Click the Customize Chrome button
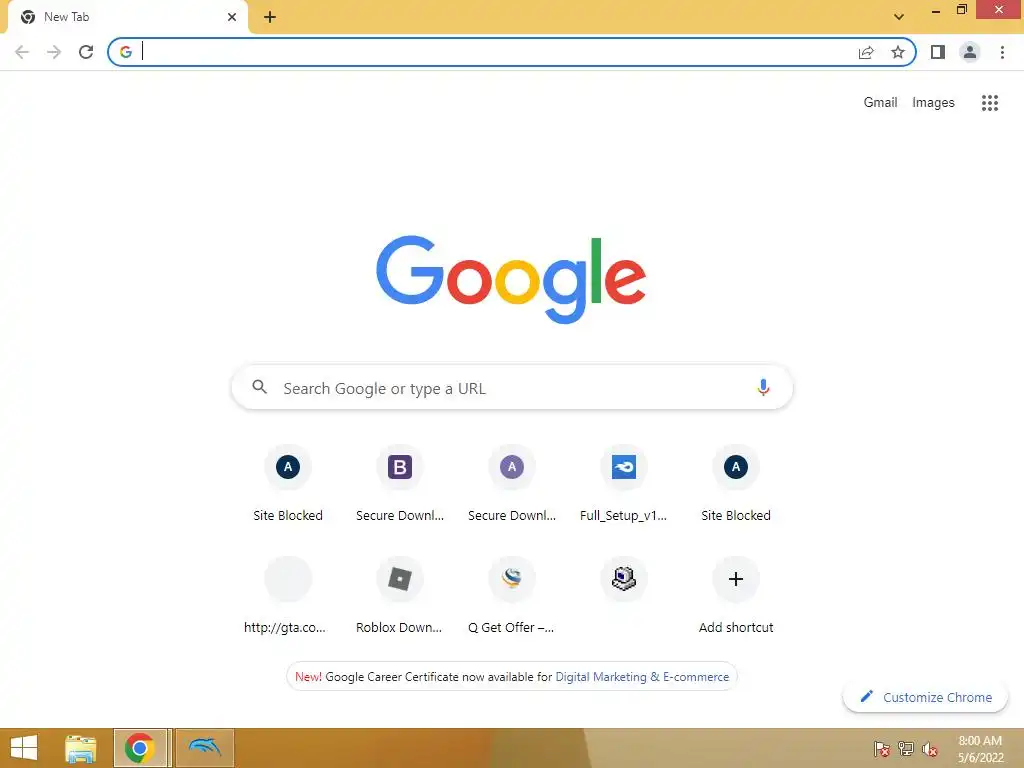 [925, 697]
